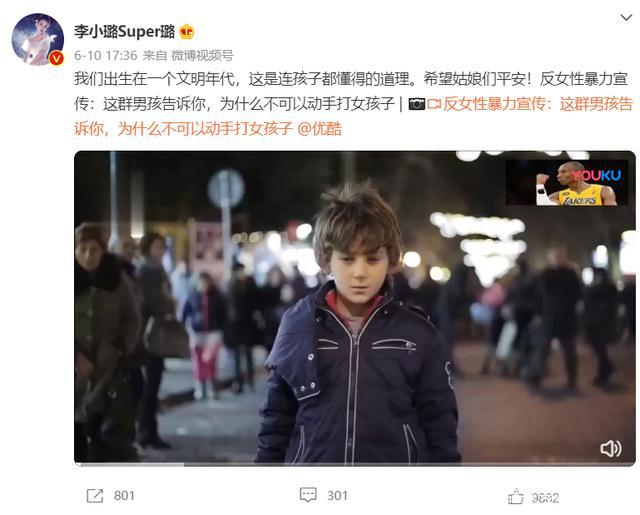This screenshot has height=515, width=640.
Task: Click the orange verified V badge
Action: click(x=56, y=58)
